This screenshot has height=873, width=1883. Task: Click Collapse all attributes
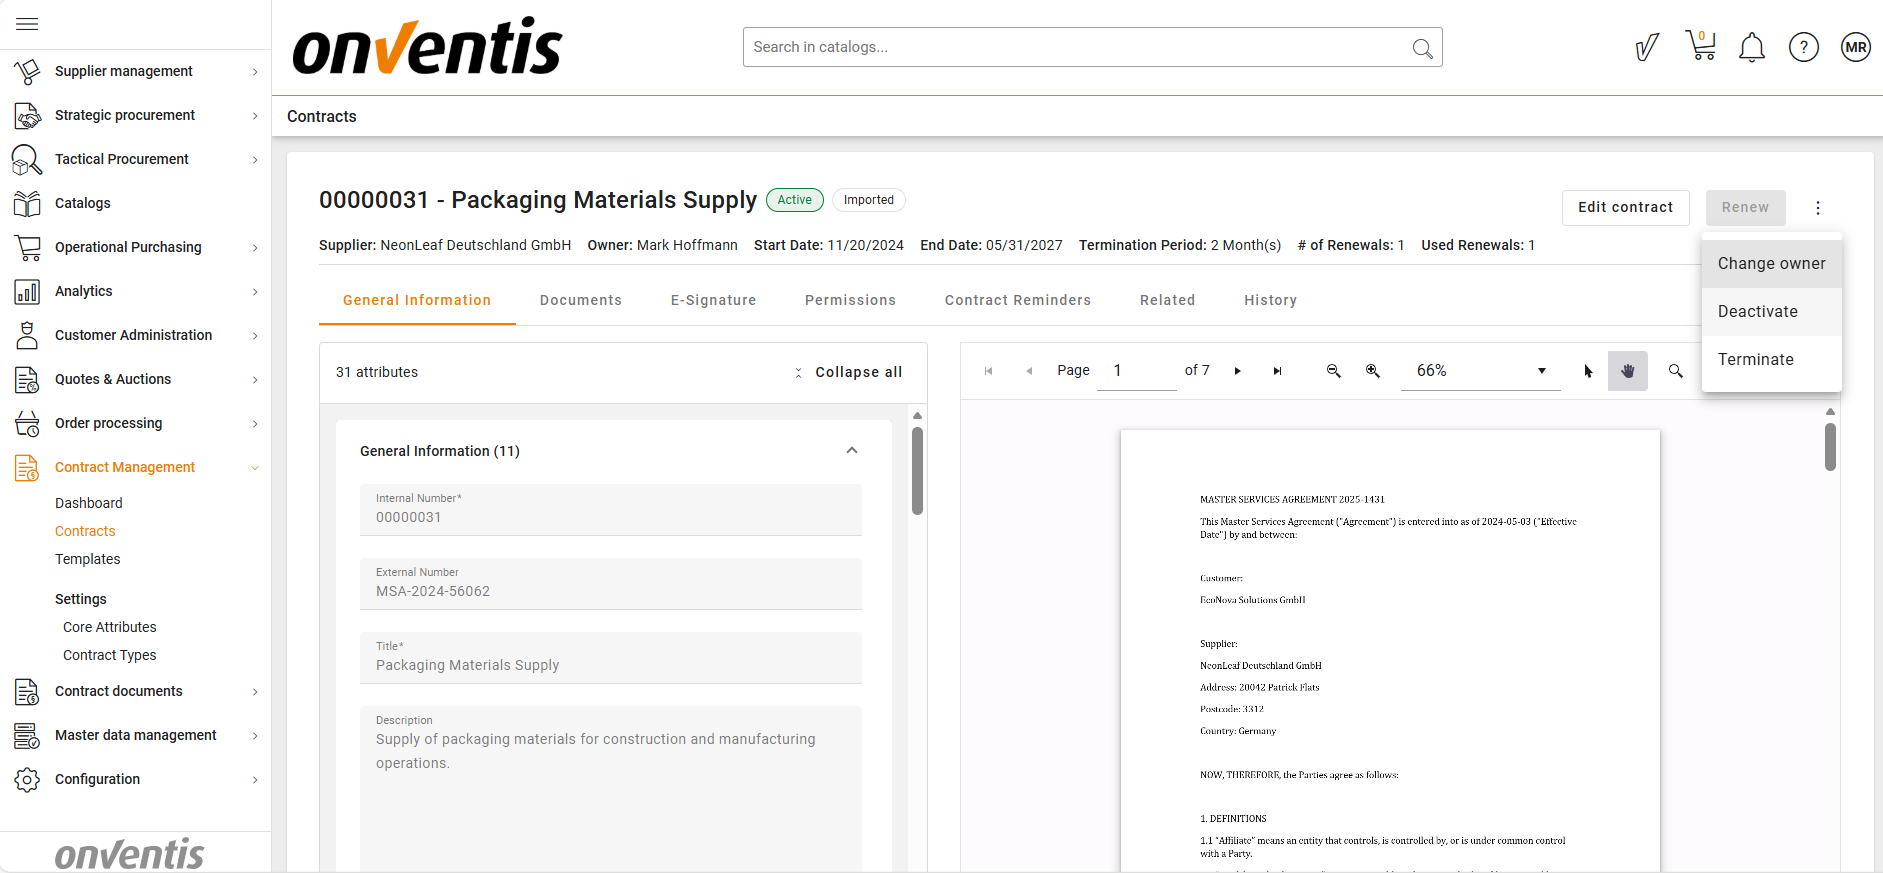click(x=857, y=372)
